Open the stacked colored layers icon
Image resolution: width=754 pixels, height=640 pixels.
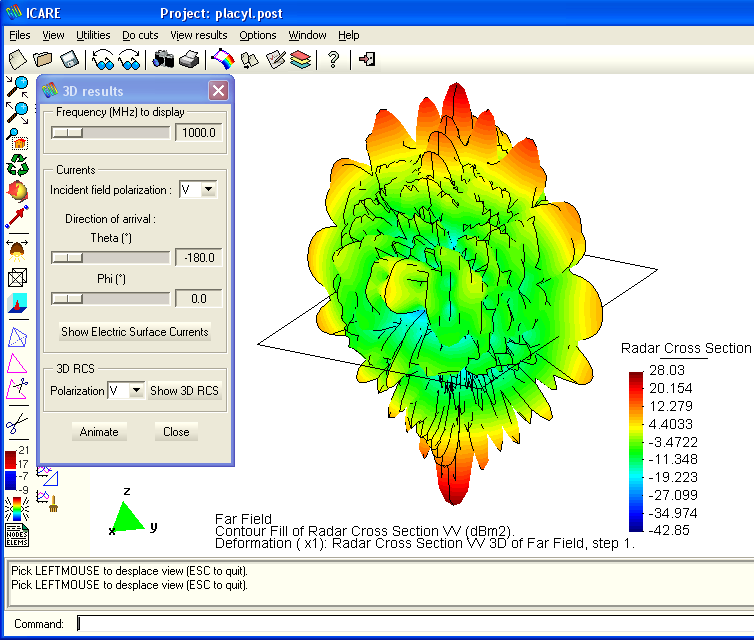pos(301,60)
